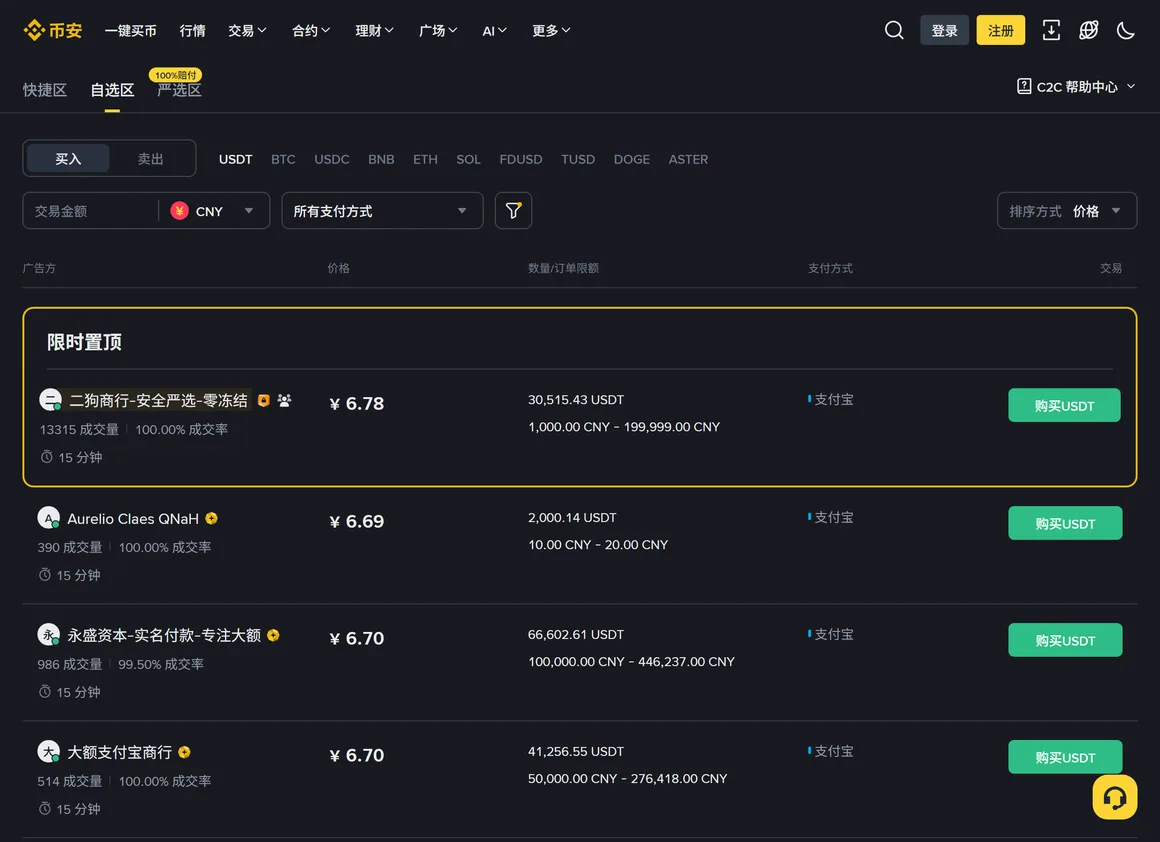
Task: Expand the 合约 menu
Action: (x=311, y=30)
